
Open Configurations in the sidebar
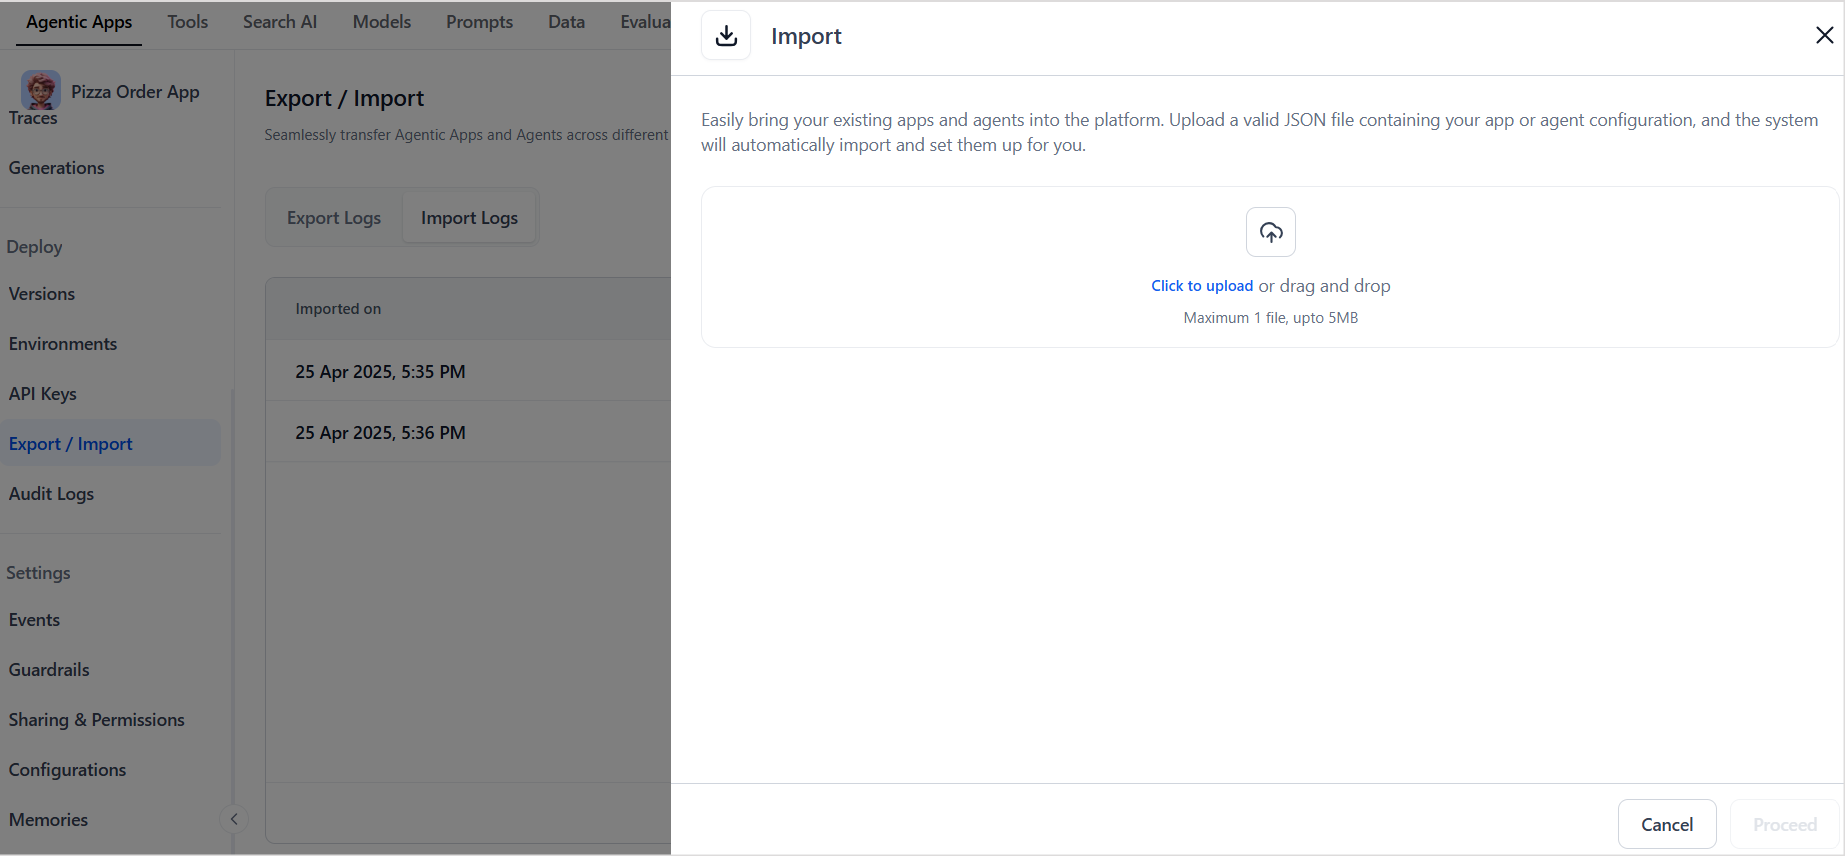click(x=68, y=770)
